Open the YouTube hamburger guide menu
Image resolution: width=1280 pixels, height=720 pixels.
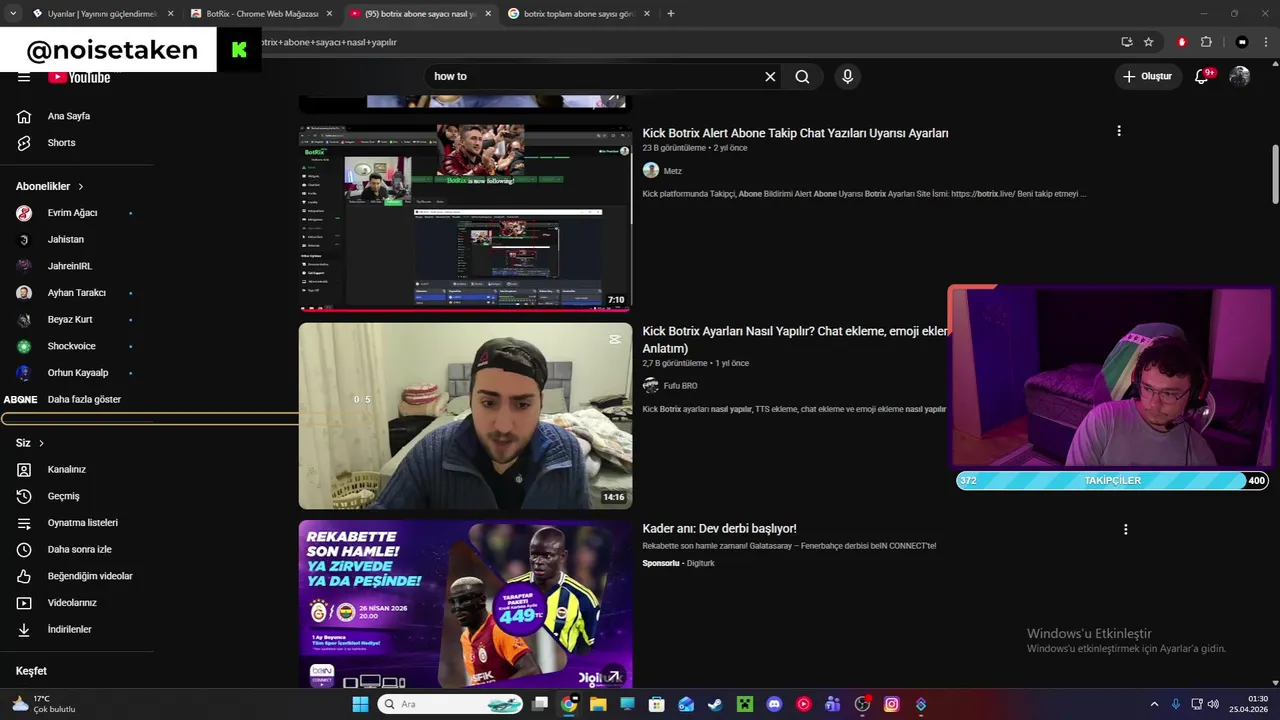(x=24, y=77)
